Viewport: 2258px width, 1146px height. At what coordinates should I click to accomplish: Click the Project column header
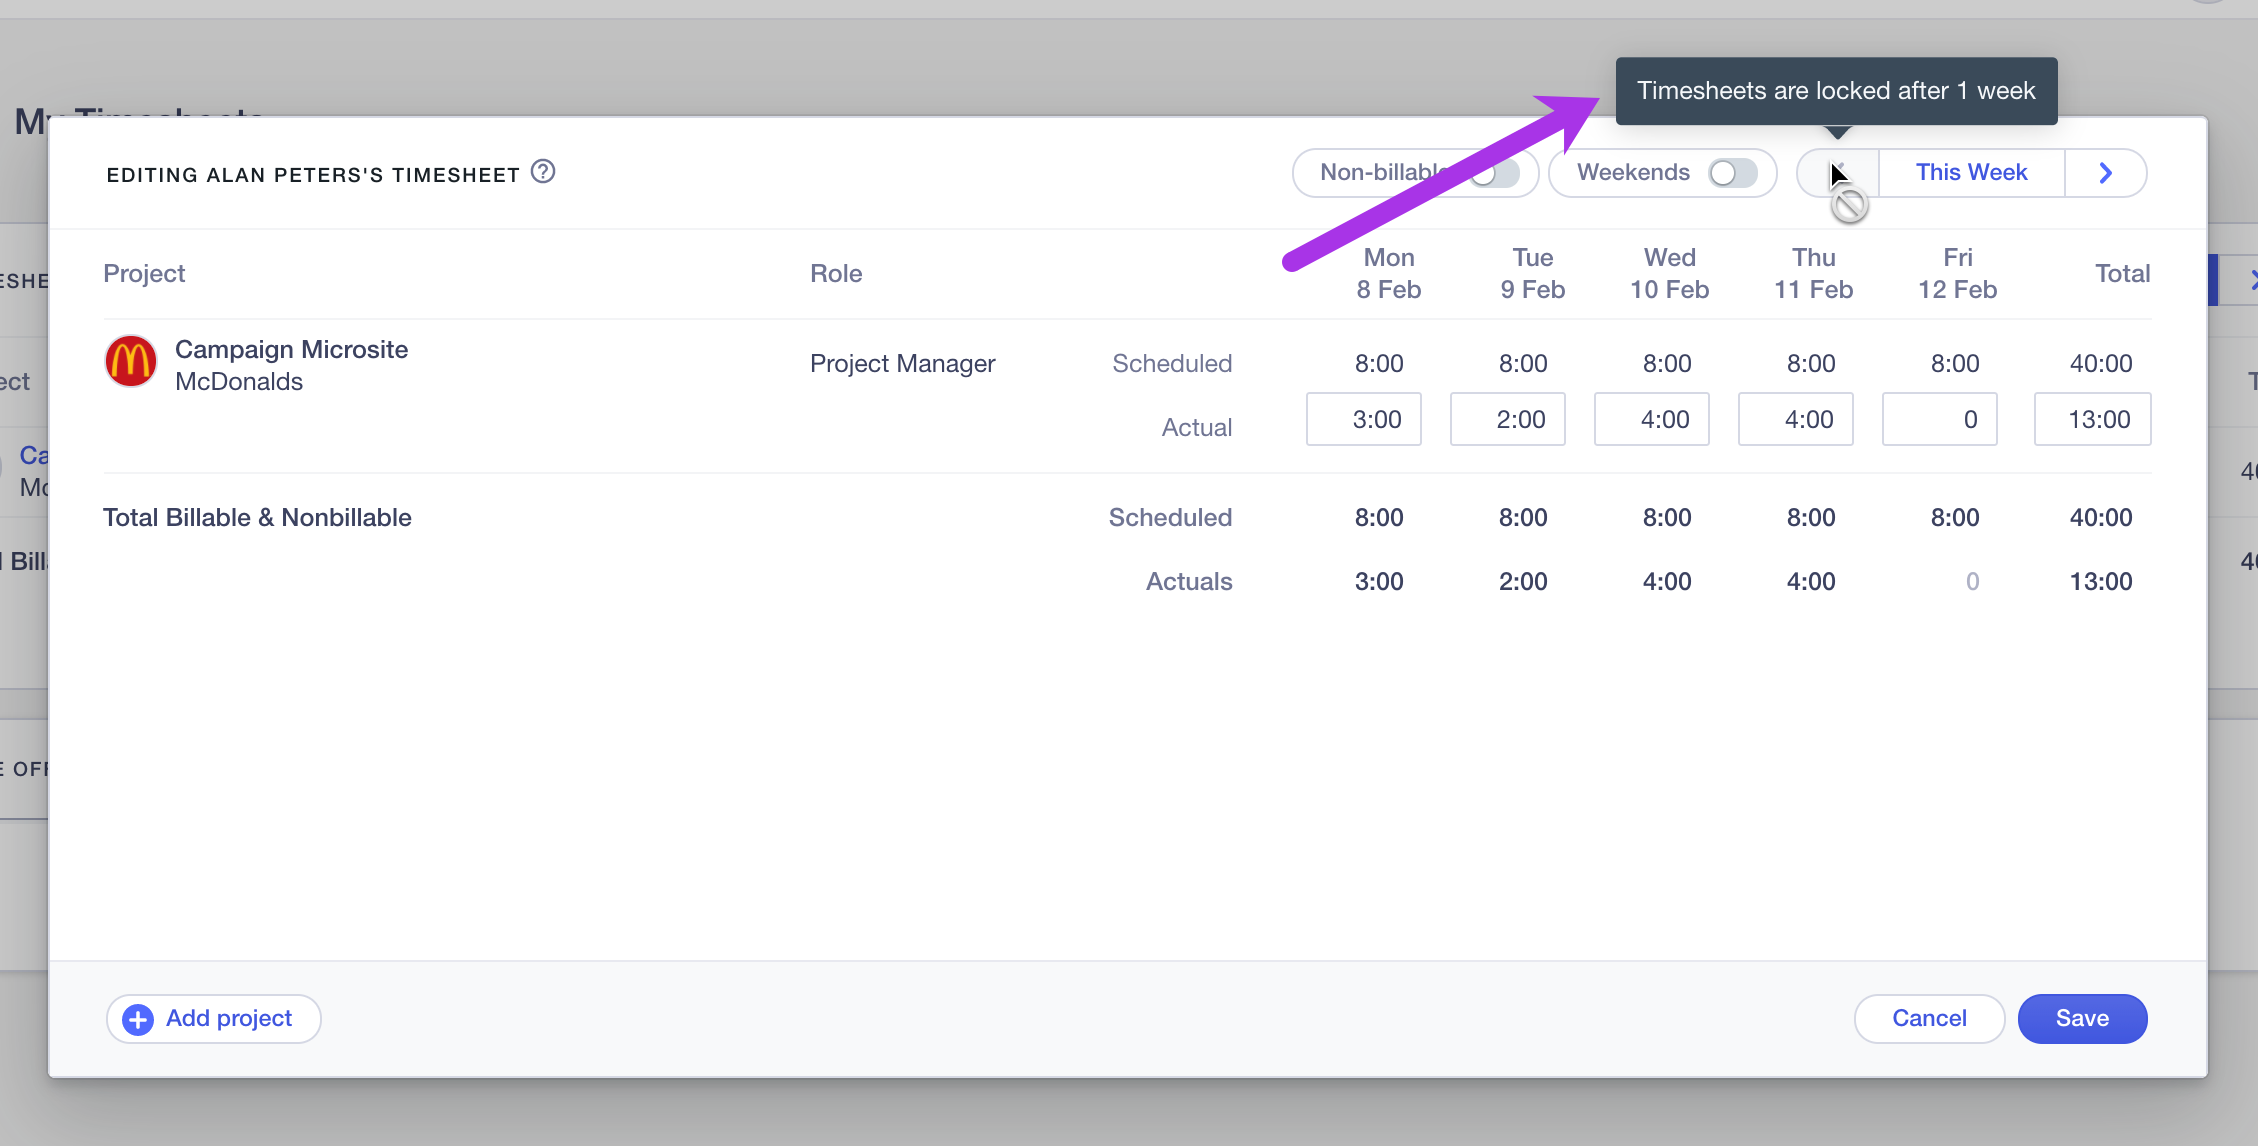(144, 274)
